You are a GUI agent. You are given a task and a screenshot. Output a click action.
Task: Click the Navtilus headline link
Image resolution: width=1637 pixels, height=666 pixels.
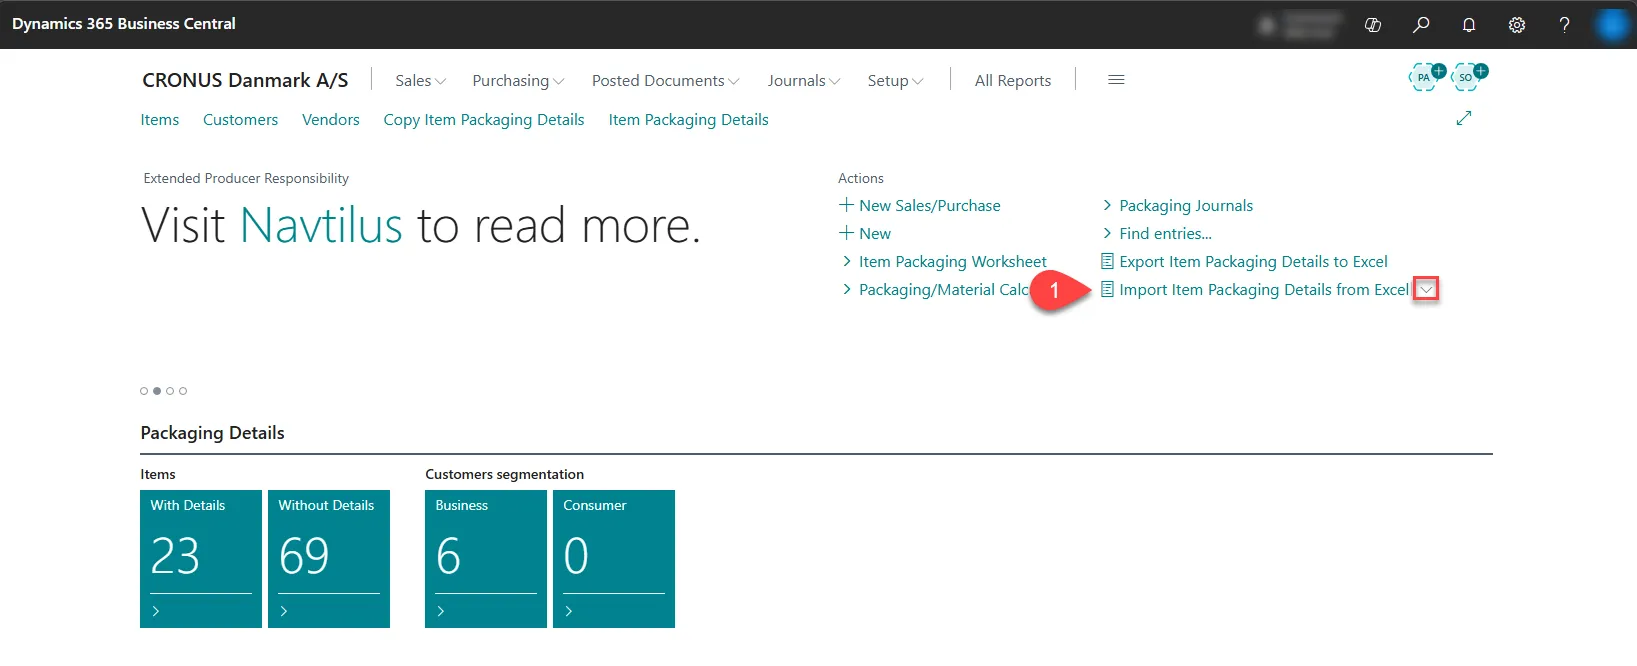(321, 225)
